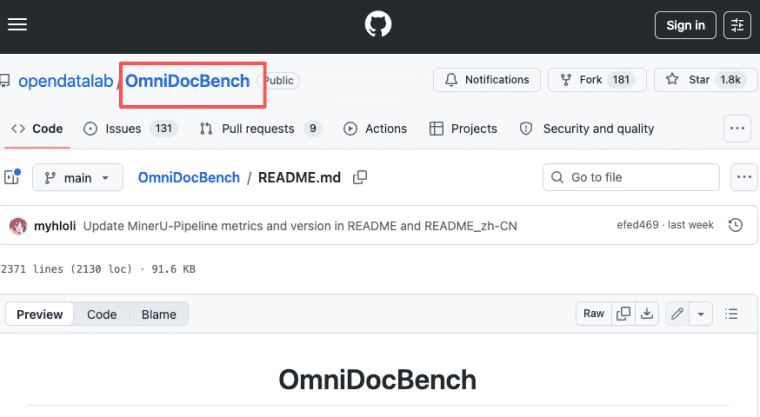Copy the README.md file path

click(360, 177)
